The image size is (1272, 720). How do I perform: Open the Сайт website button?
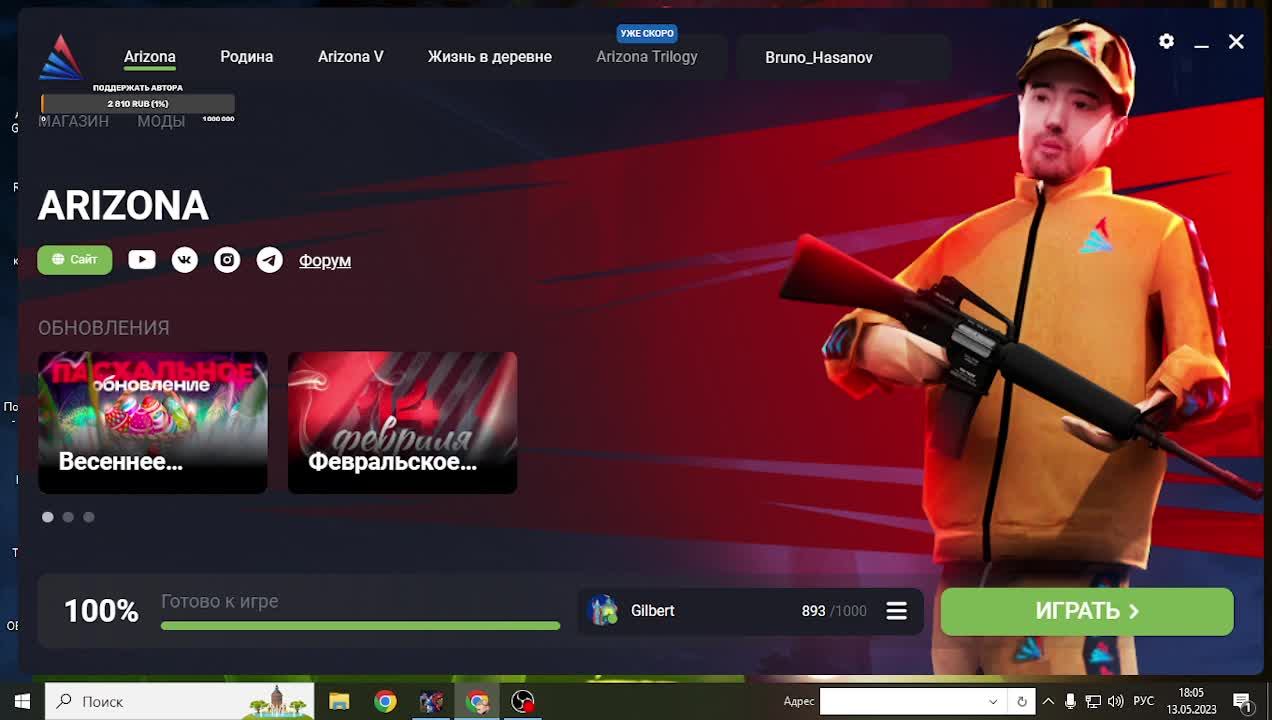click(x=75, y=260)
